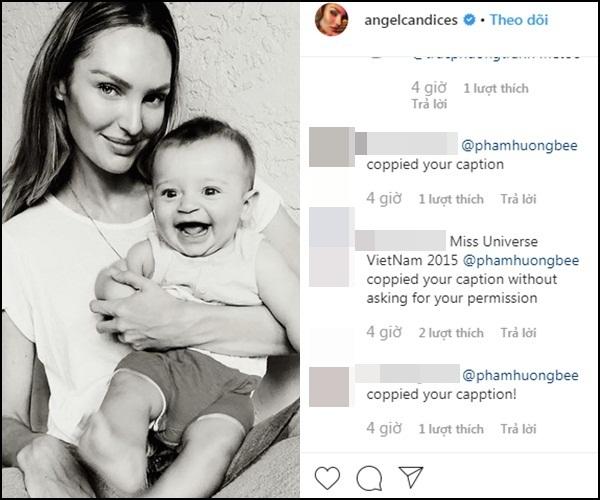Open @phamhuongbee mention in the 'capption!' comment
600x500 pixels.
pyautogui.click(x=519, y=374)
